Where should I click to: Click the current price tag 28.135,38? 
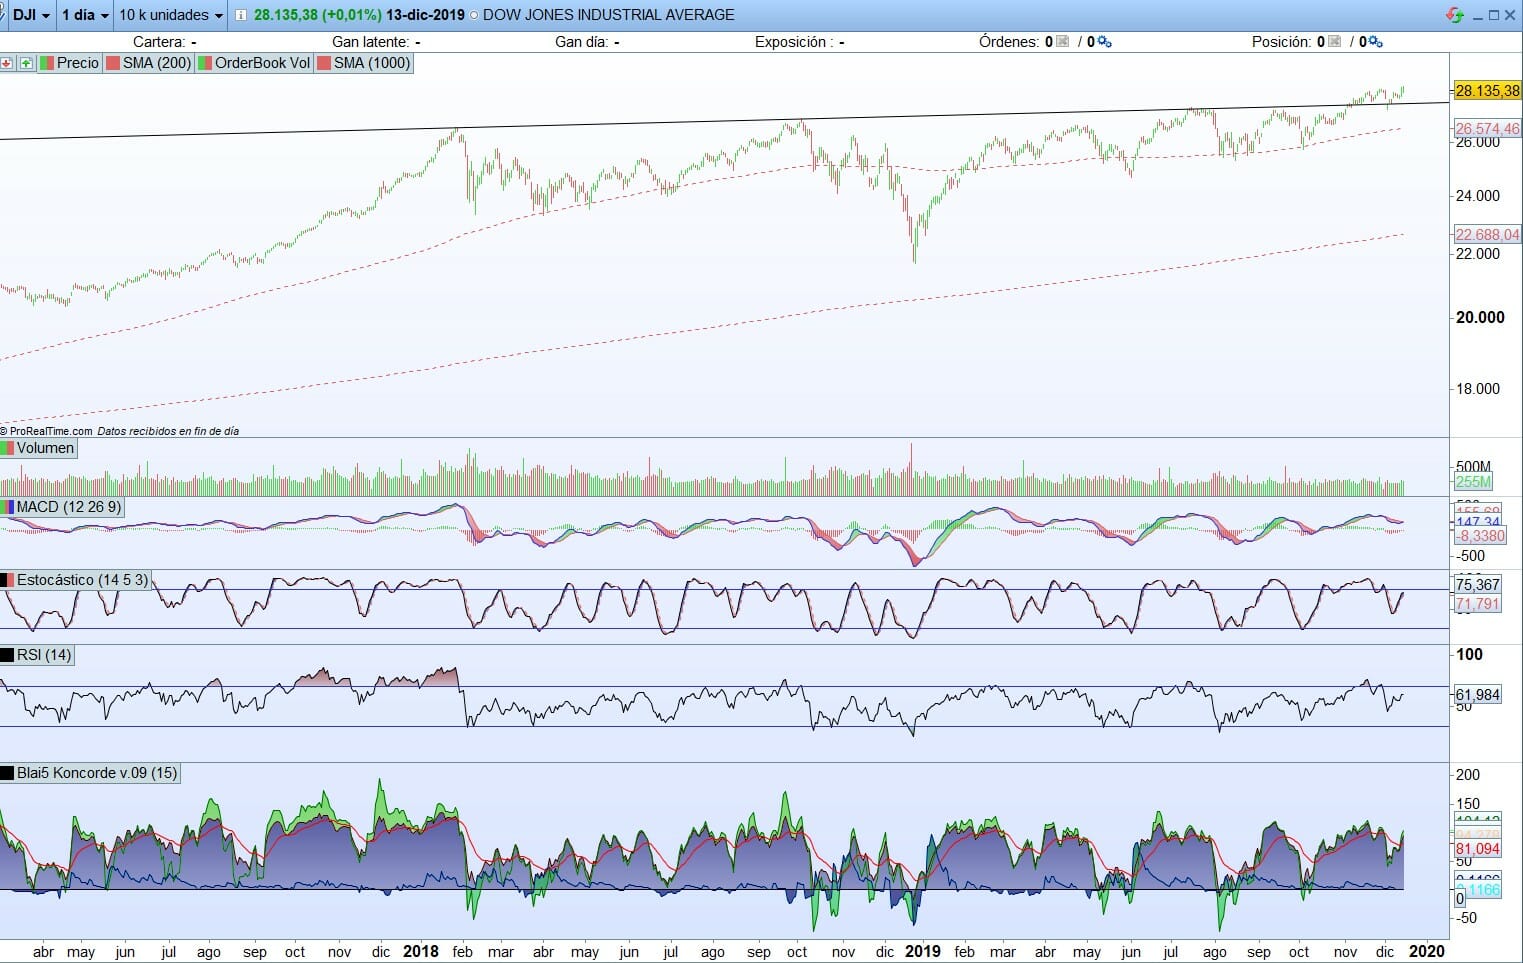coord(1487,91)
